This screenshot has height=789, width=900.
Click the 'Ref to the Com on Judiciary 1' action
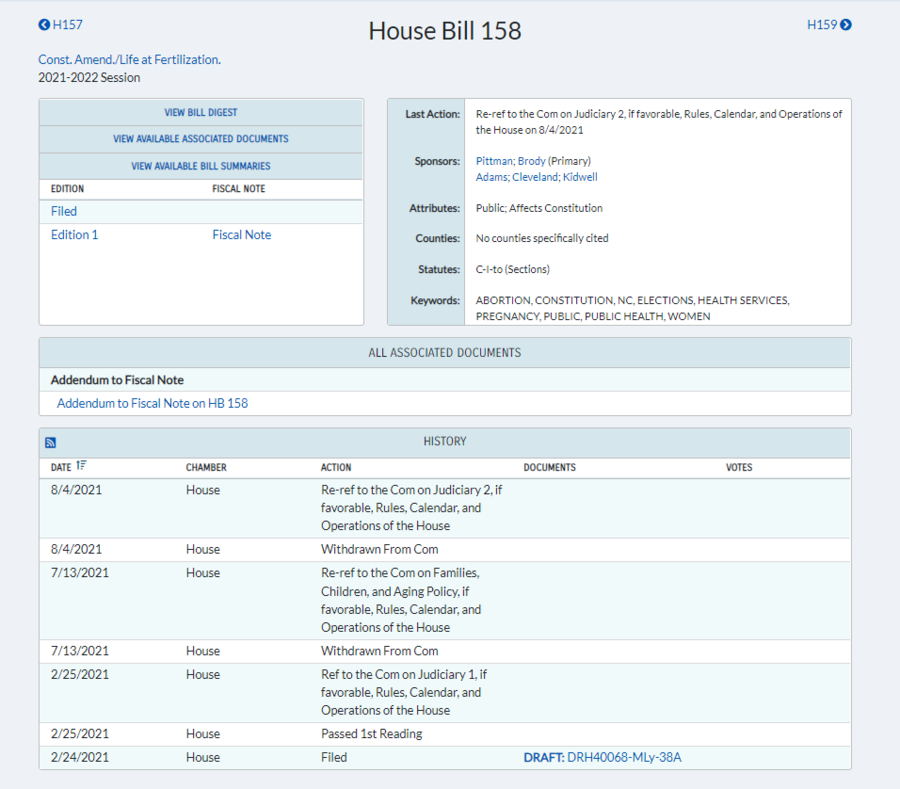[x=404, y=692]
